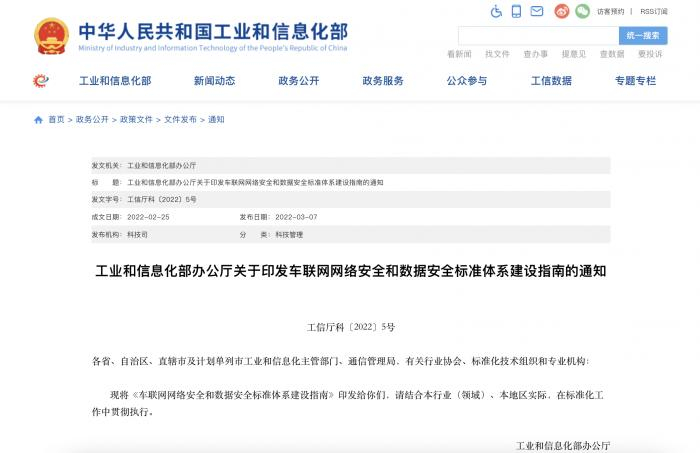Click the 发文机关 value 工业和信息化部办公厅

click(162, 166)
